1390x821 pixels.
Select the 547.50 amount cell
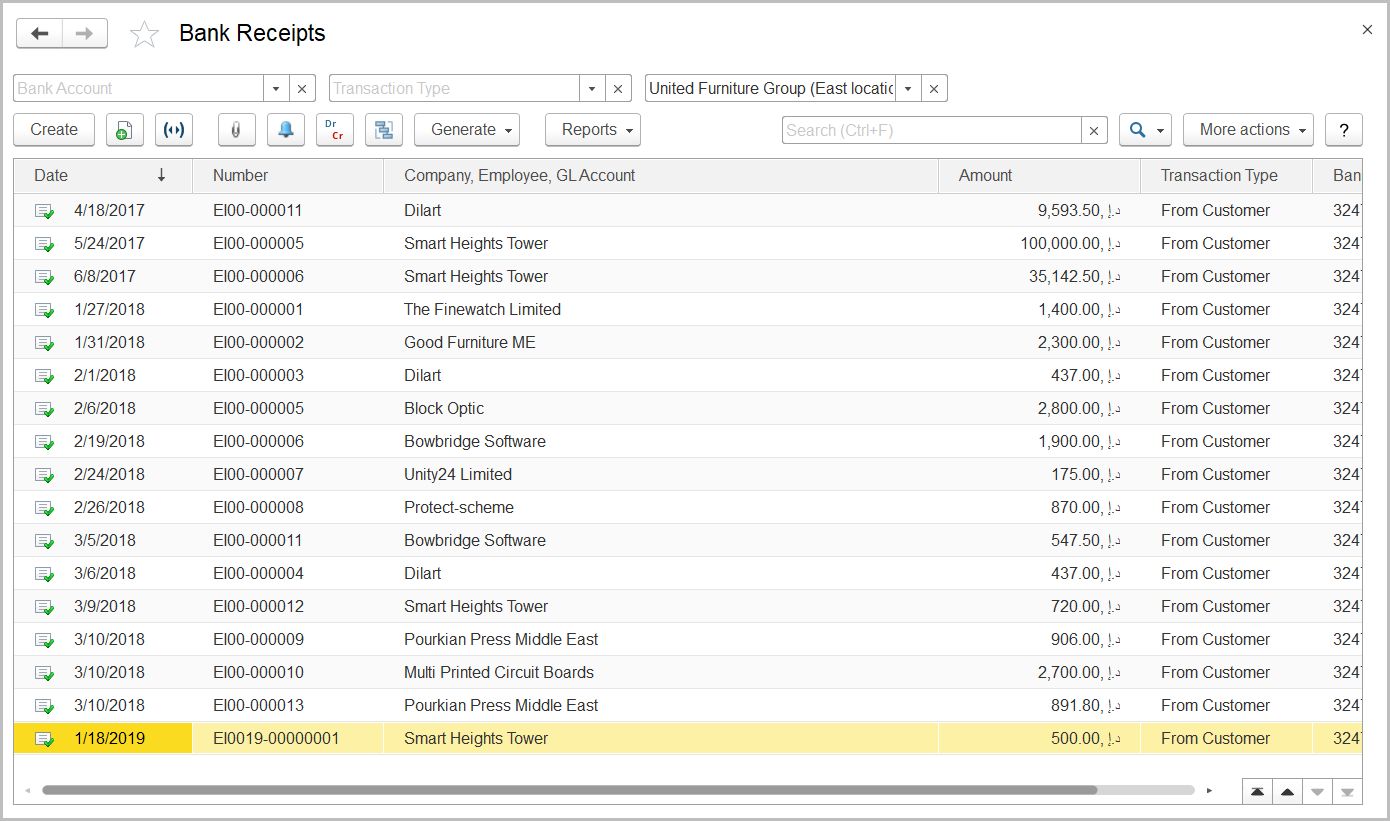coord(1040,541)
